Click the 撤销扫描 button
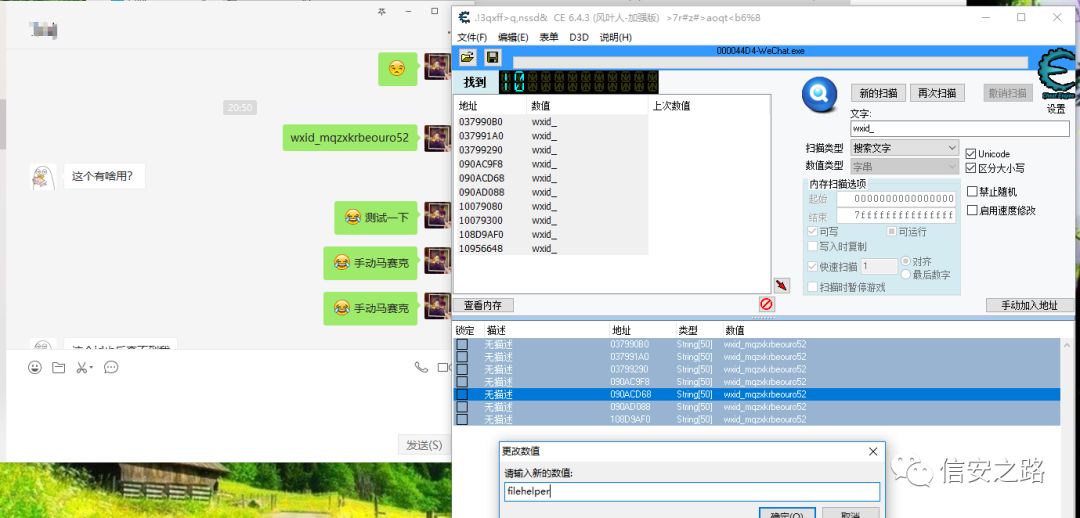Viewport: 1080px width, 518px height. coord(1007,93)
